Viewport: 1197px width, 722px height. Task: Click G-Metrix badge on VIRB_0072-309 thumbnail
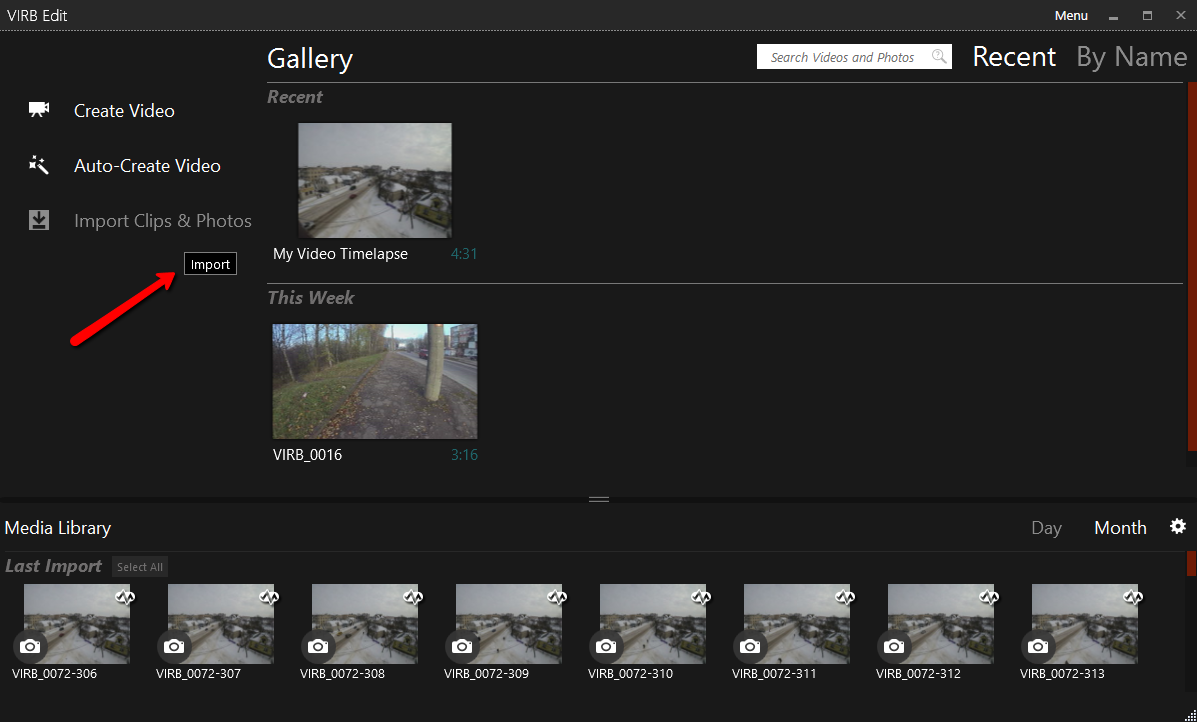click(556, 597)
